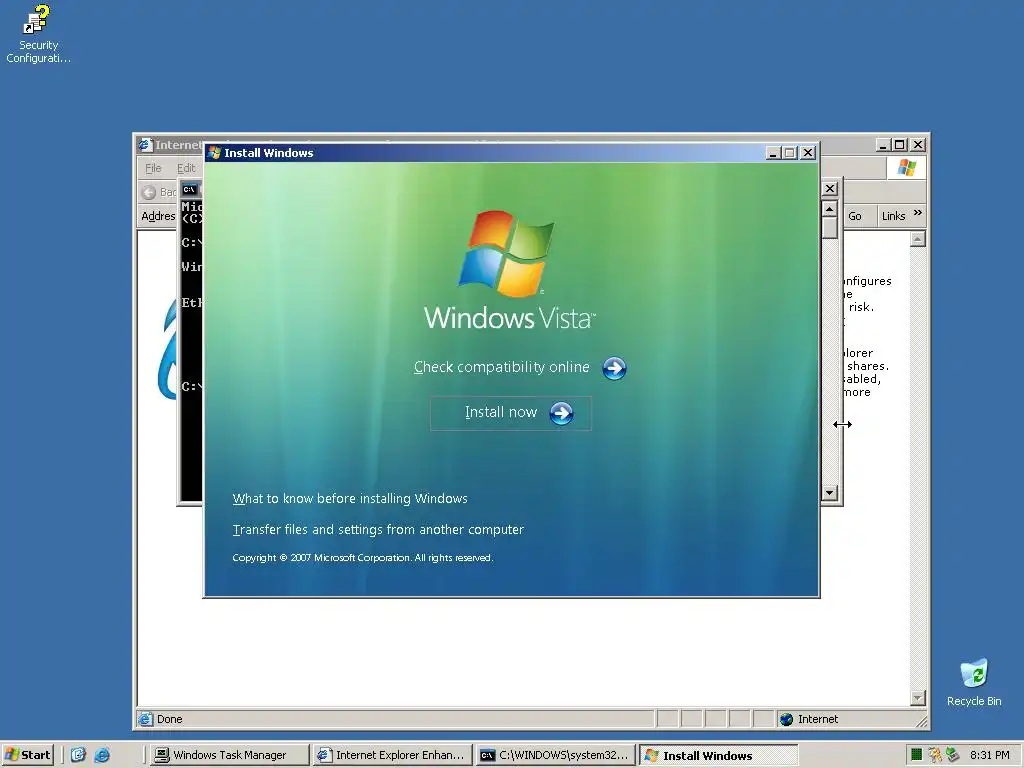Image resolution: width=1024 pixels, height=768 pixels.
Task: Click Check compatibility online link
Action: (502, 367)
